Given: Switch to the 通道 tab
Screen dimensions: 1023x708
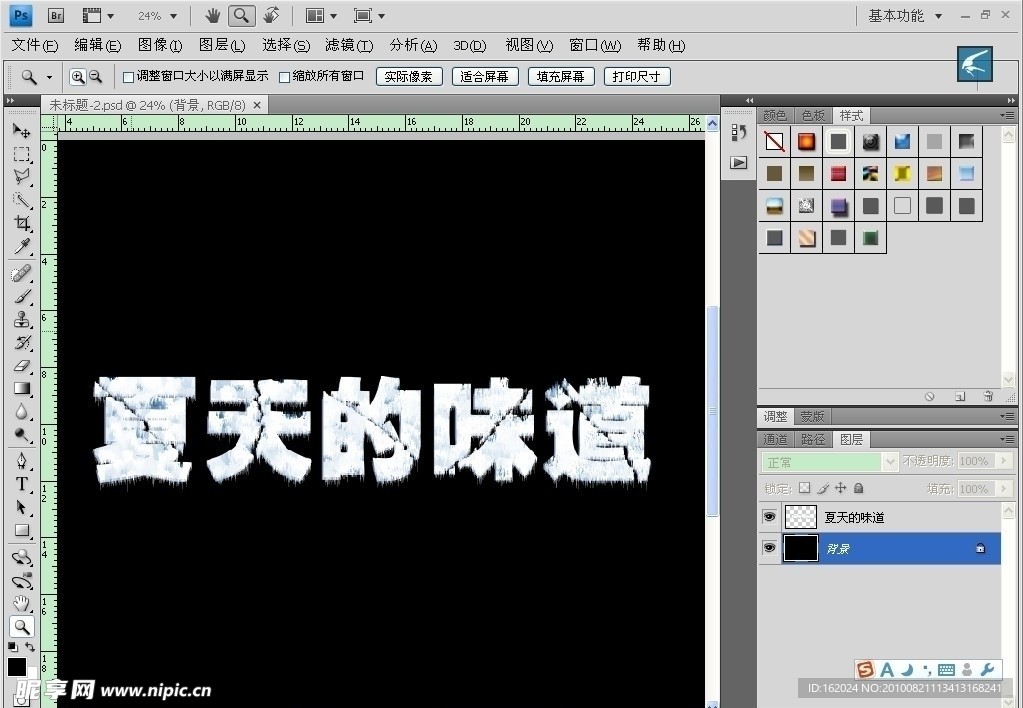Looking at the screenshot, I should pyautogui.click(x=775, y=439).
